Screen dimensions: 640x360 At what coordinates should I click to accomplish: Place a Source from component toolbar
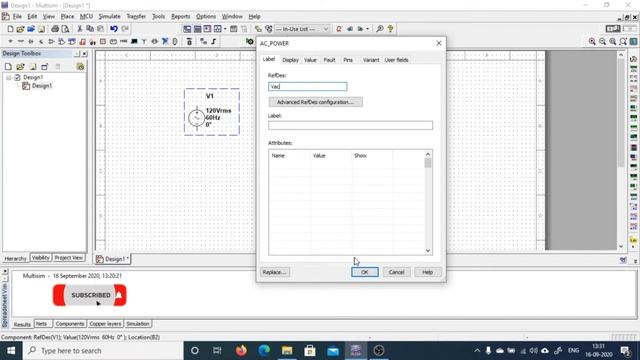(x=11, y=42)
